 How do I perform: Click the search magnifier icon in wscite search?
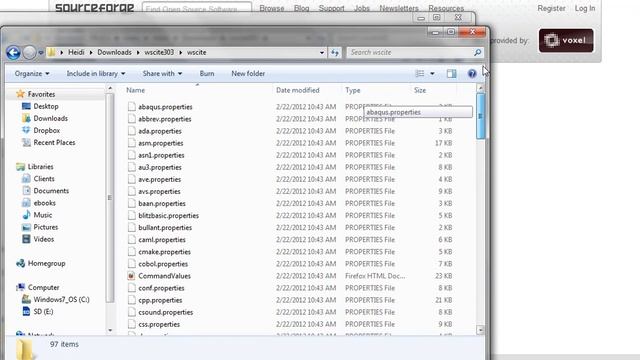(477, 52)
